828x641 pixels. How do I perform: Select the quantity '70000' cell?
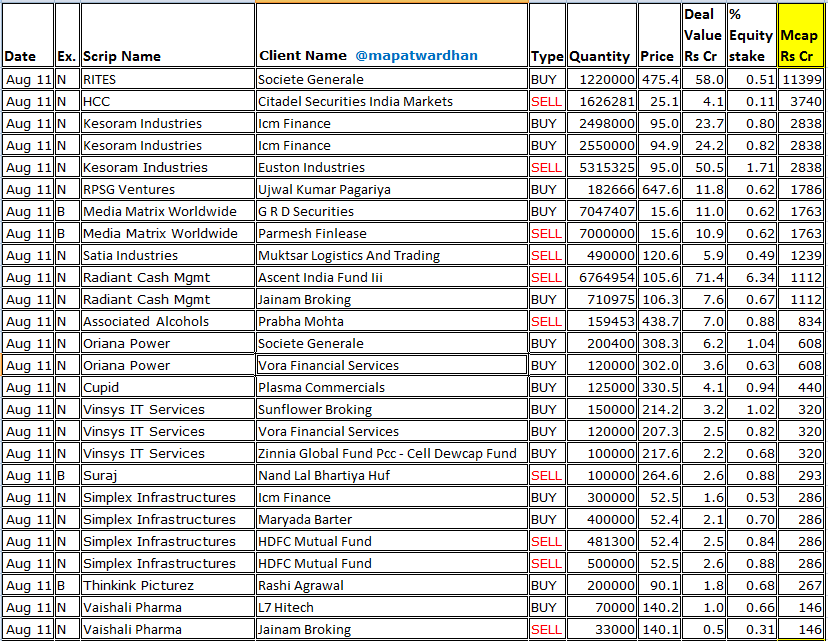(x=601, y=608)
